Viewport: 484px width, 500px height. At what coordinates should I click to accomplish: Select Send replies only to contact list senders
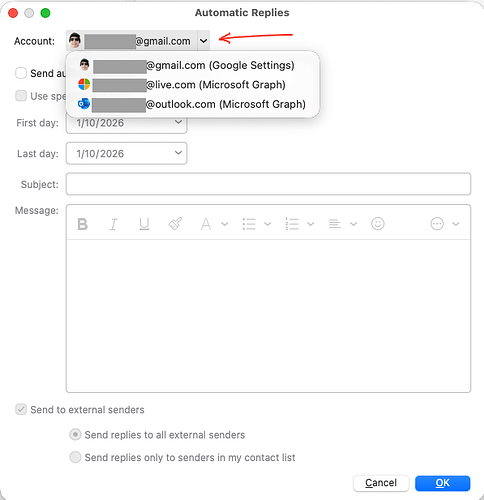[x=75, y=457]
